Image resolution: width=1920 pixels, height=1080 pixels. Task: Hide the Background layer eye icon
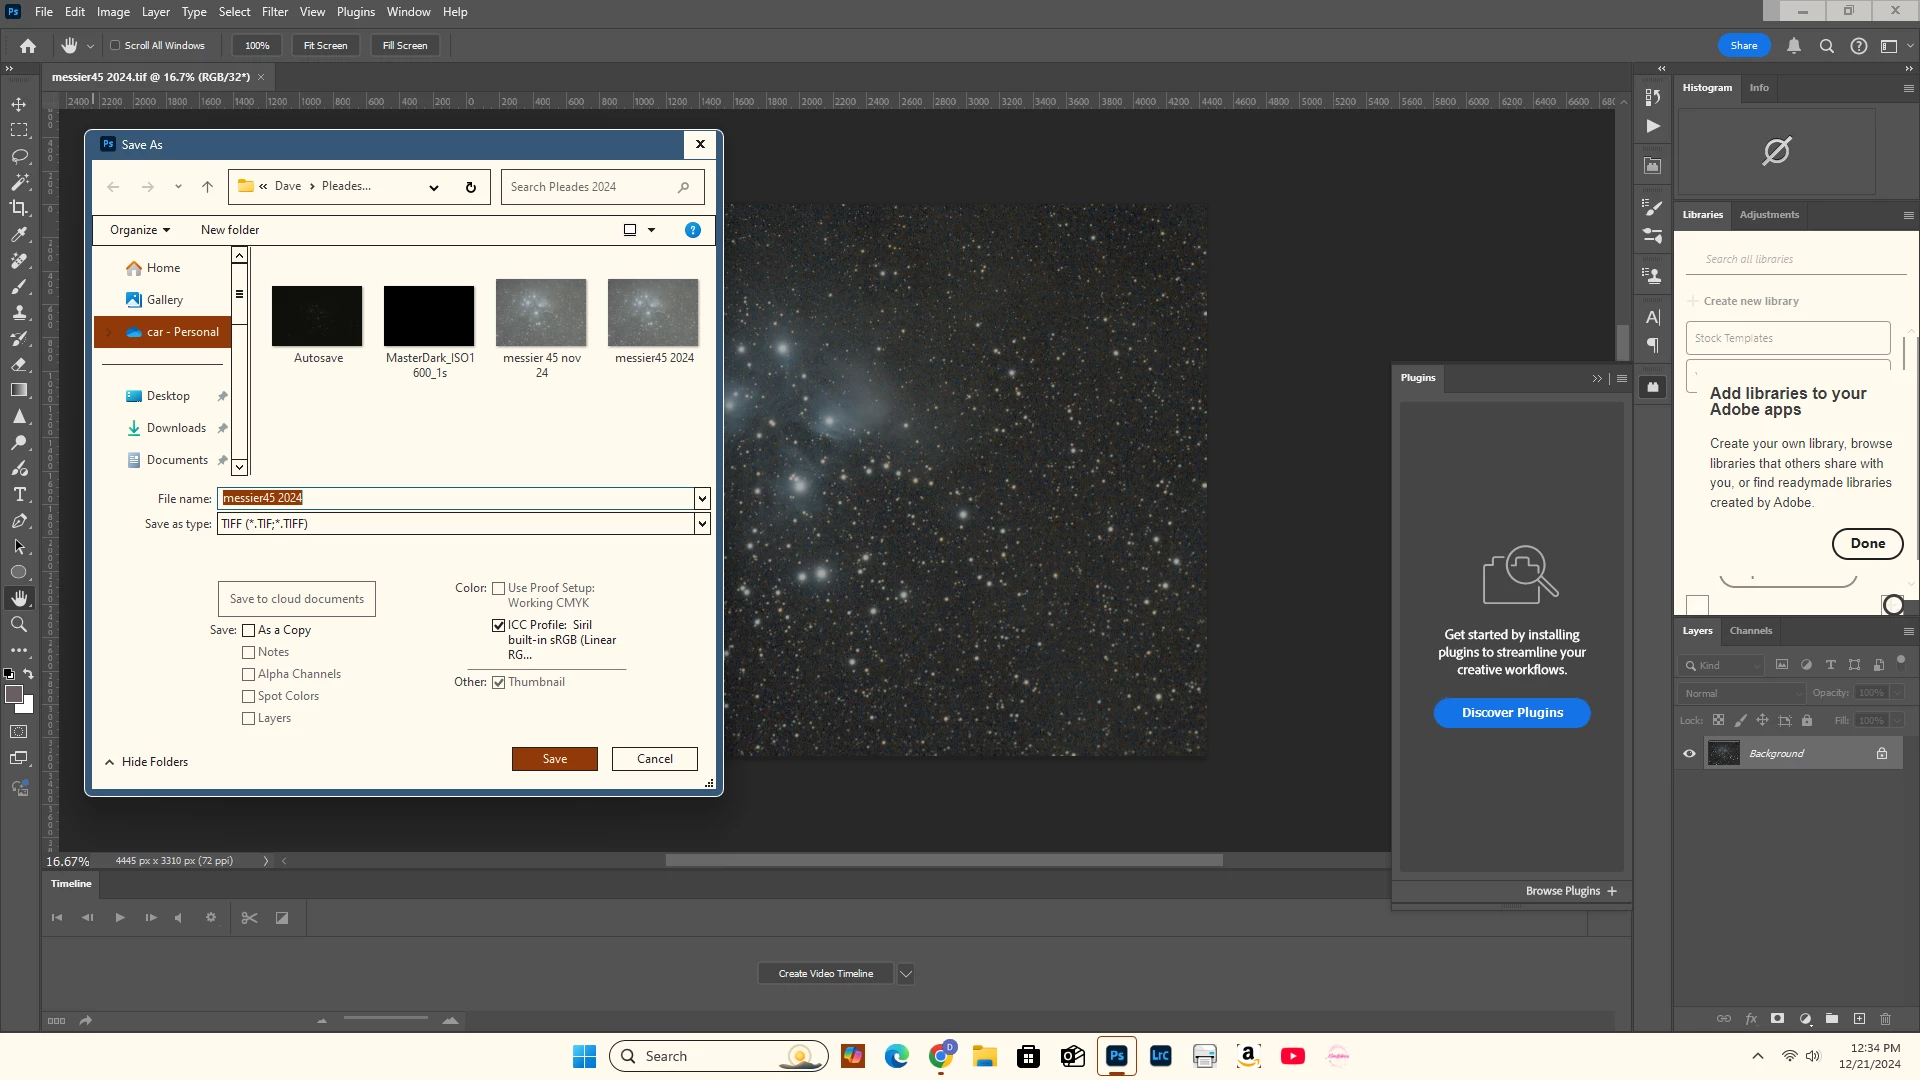[x=1690, y=753]
